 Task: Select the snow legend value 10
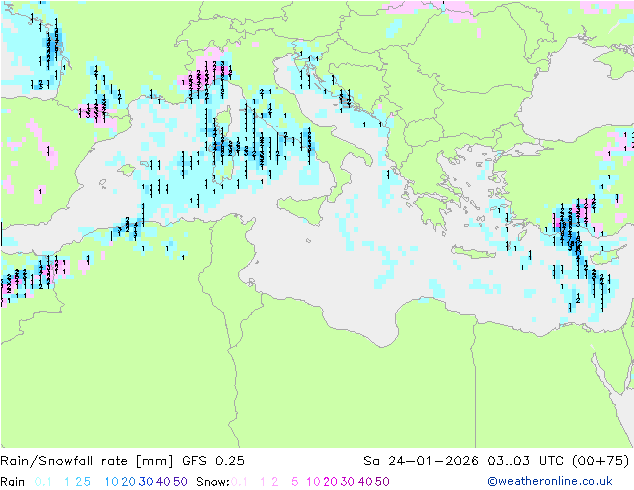(x=313, y=482)
